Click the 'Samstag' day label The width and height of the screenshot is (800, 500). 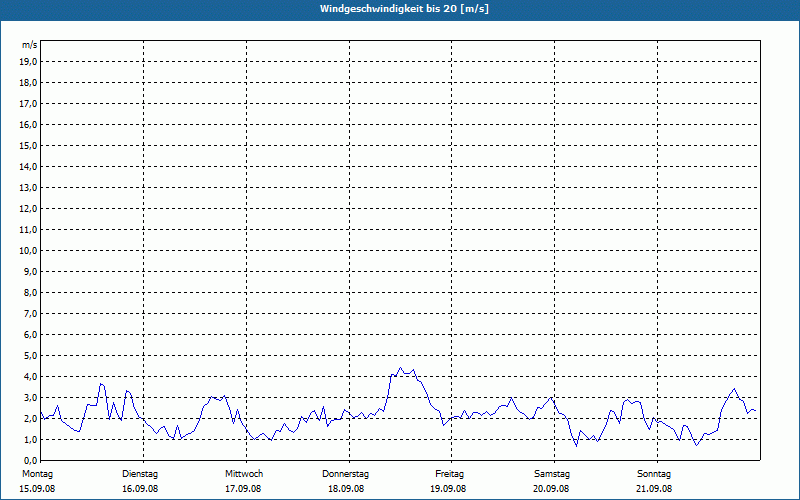[x=552, y=474]
